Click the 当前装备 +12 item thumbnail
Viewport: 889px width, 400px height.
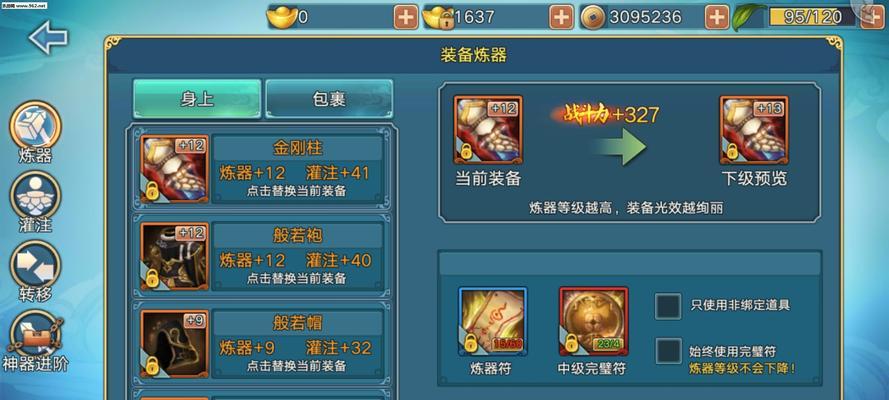point(488,130)
